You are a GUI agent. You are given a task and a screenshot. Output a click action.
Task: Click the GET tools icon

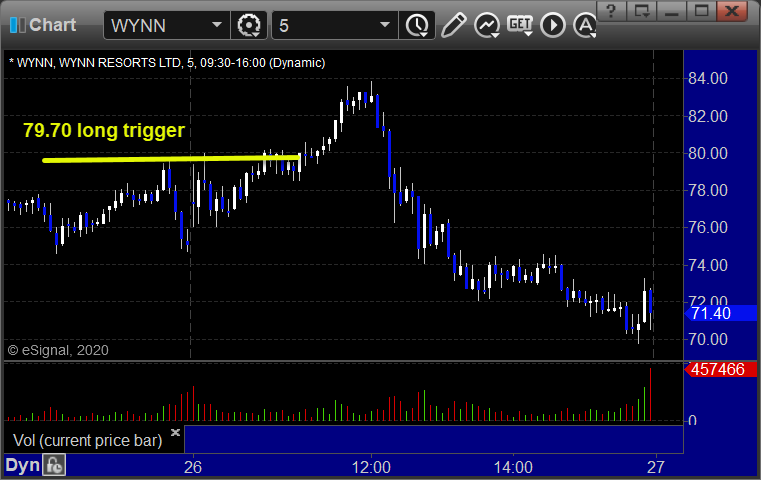tap(520, 25)
